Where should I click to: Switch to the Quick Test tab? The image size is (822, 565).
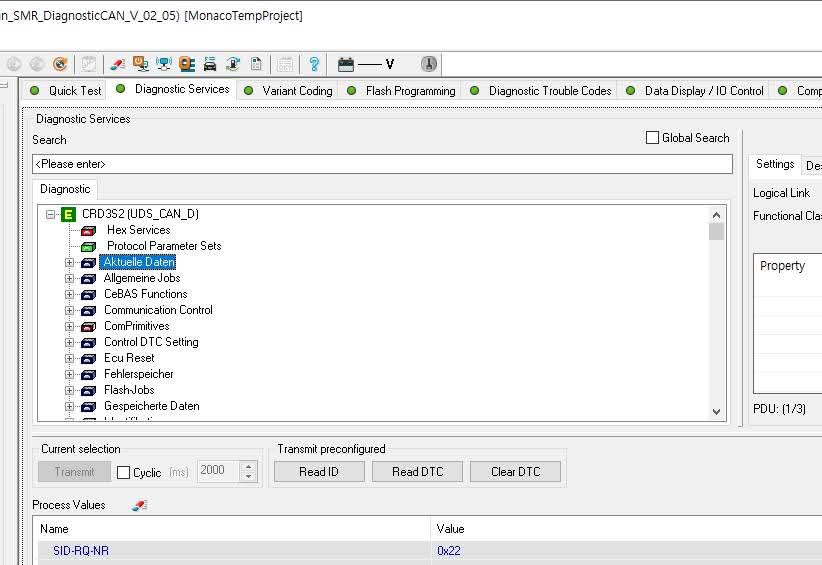click(65, 91)
